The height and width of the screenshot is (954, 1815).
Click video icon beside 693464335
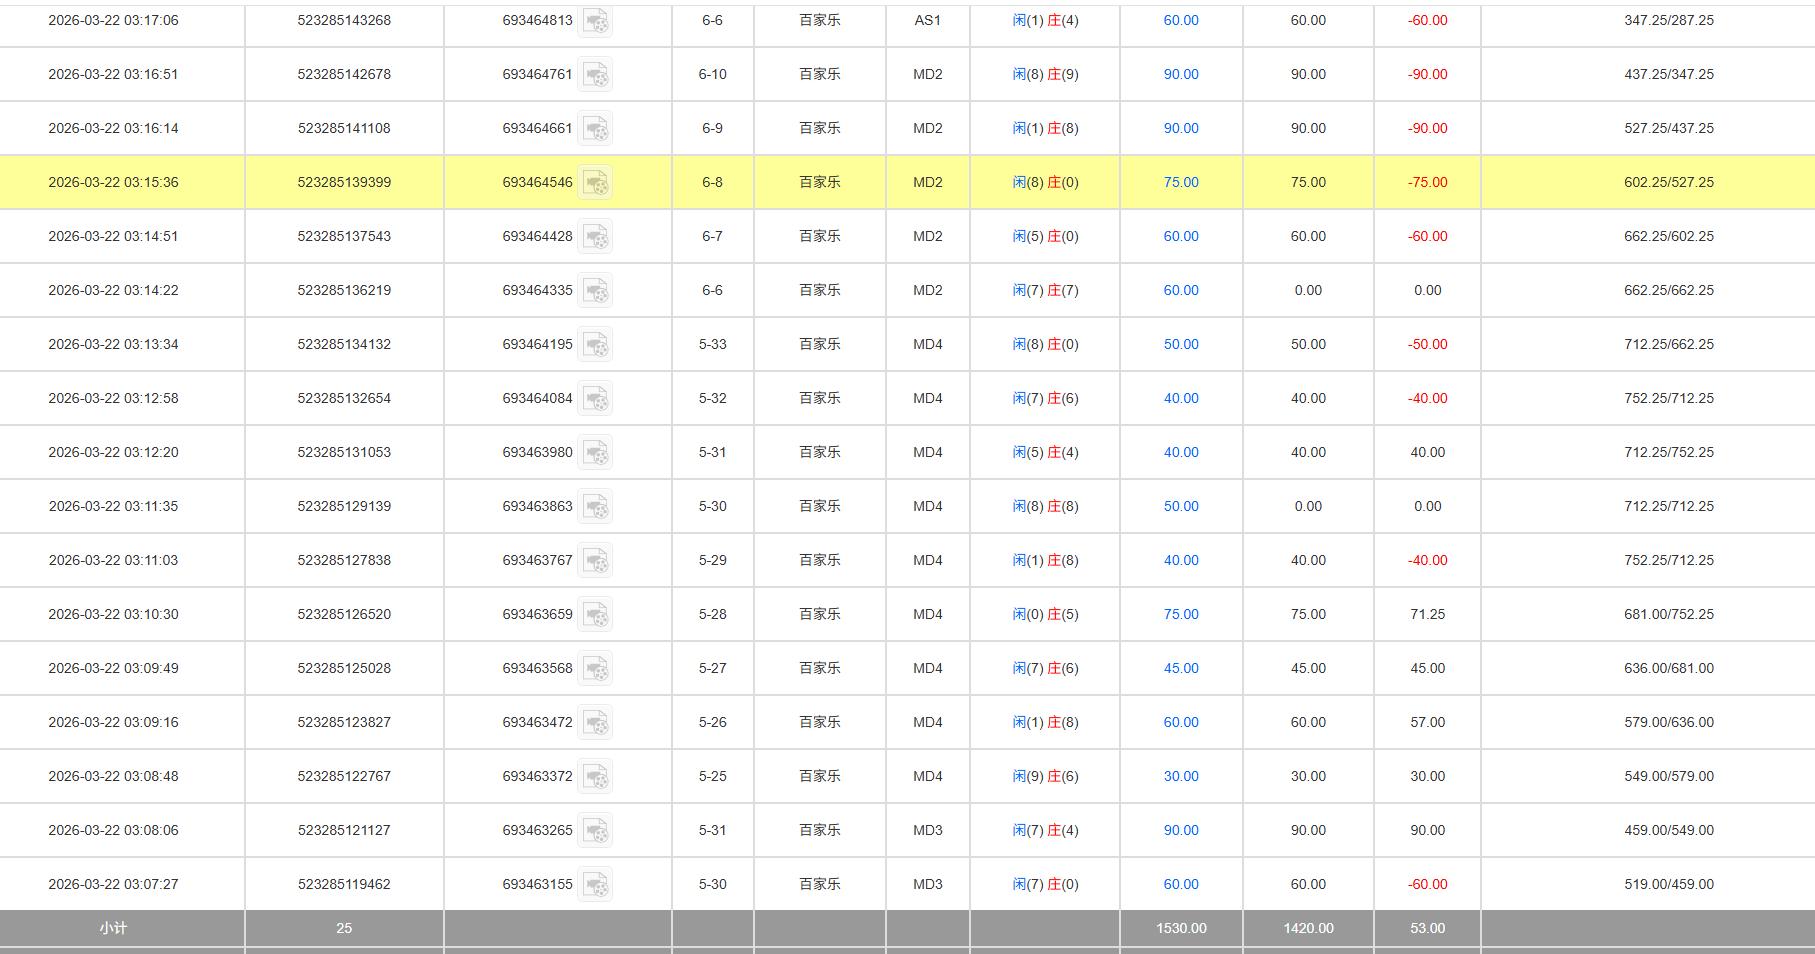point(596,291)
